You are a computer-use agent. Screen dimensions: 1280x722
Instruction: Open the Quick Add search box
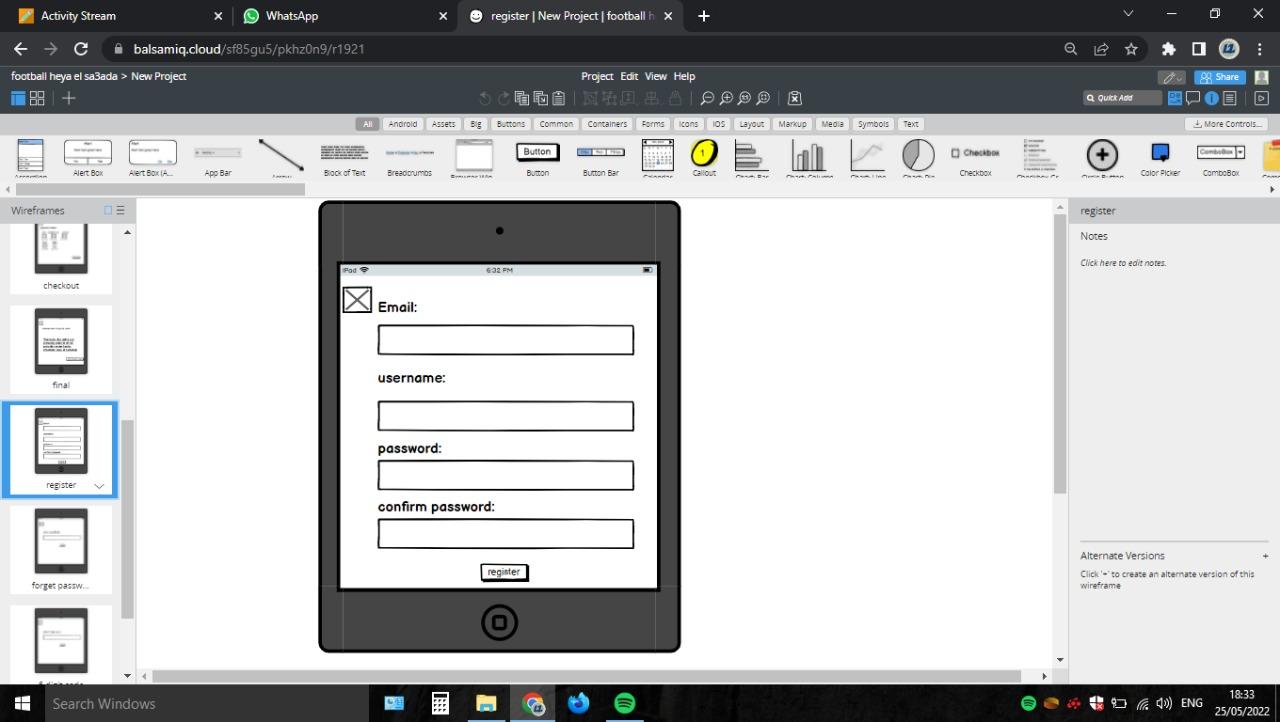pyautogui.click(x=1122, y=97)
